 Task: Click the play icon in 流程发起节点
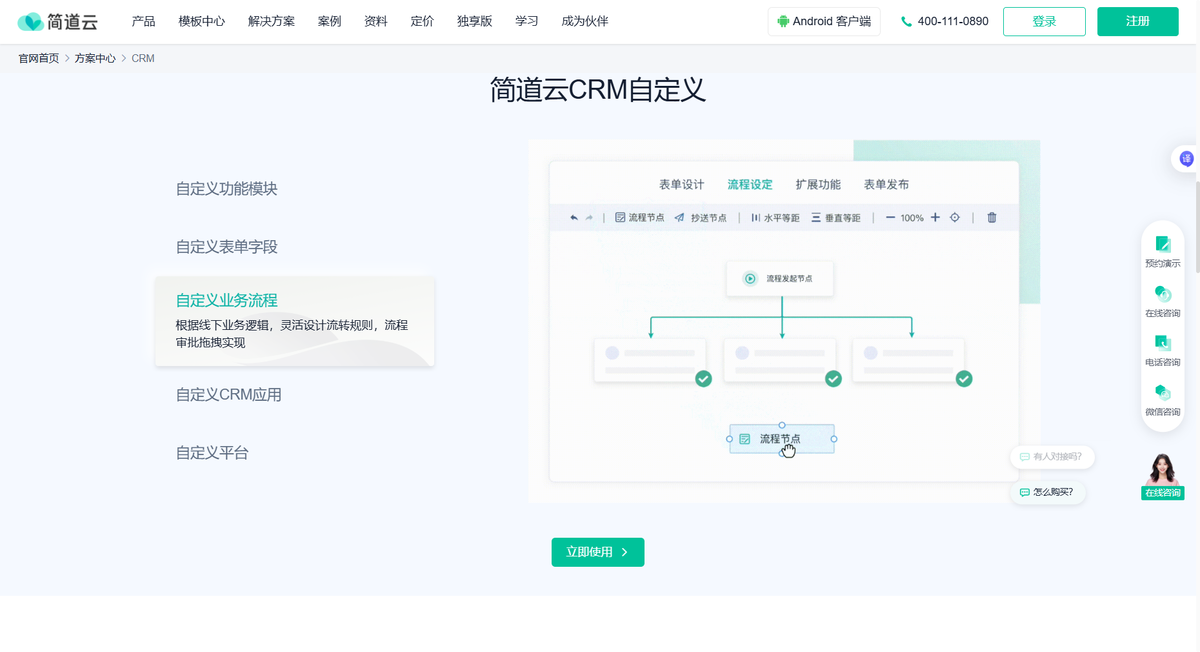tap(750, 279)
